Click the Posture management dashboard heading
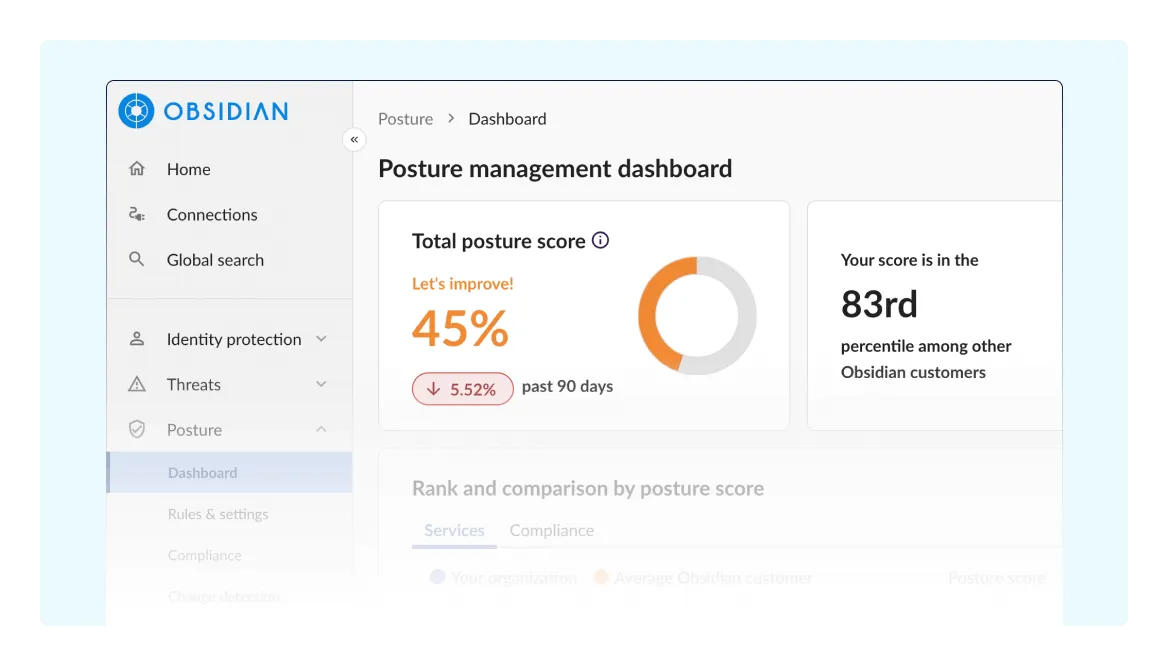 [555, 168]
